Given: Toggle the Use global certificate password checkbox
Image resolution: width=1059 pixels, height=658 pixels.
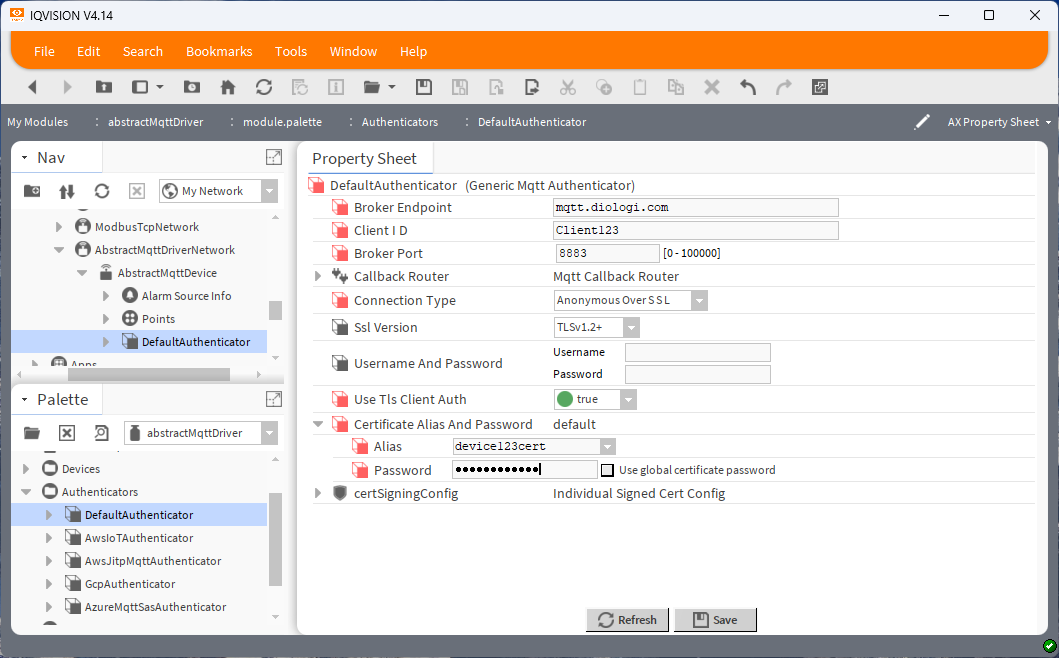Looking at the screenshot, I should (x=608, y=468).
